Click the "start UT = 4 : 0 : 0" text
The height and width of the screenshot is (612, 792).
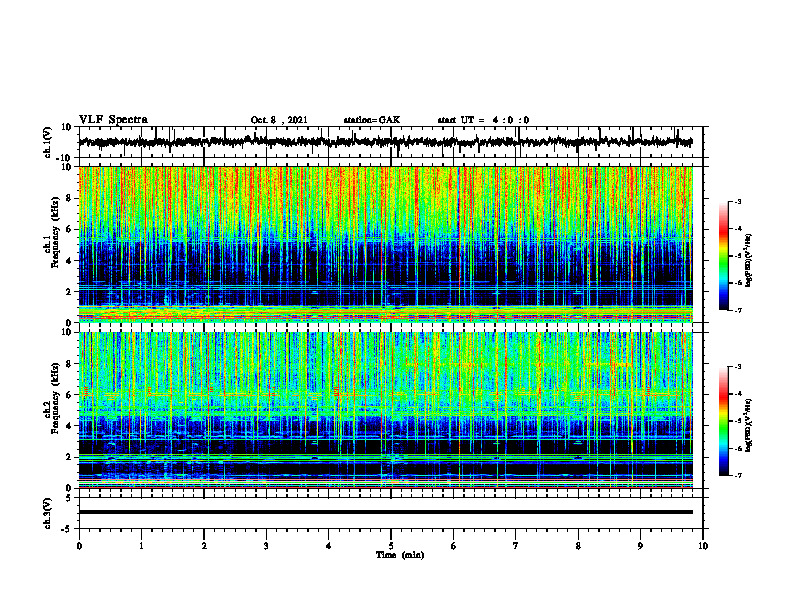pos(483,120)
